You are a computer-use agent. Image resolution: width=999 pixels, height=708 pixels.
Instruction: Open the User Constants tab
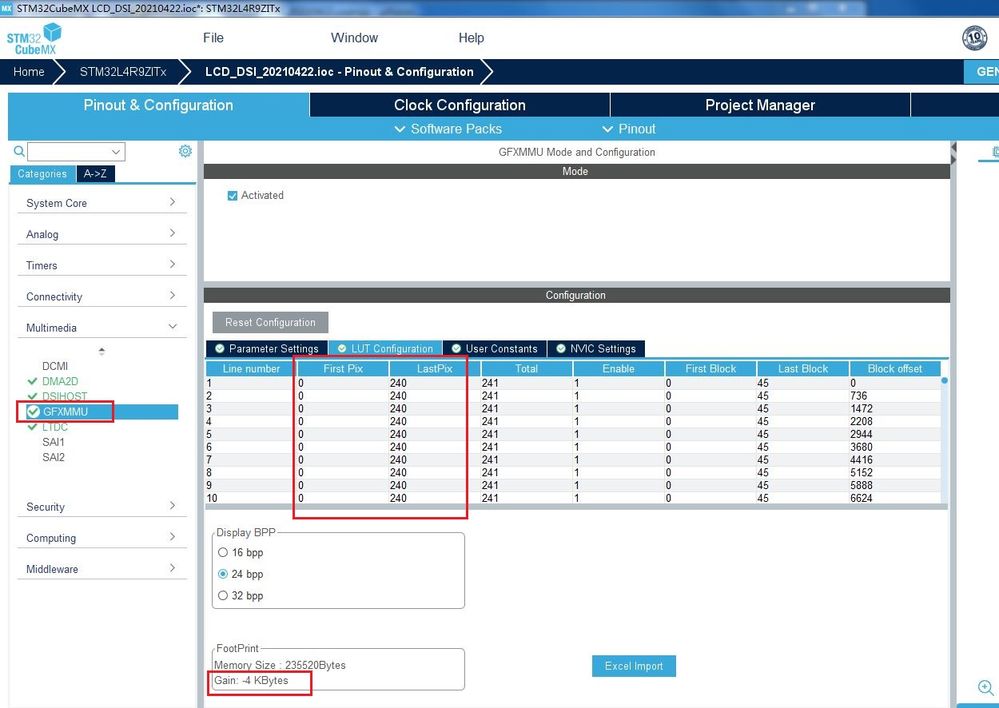(494, 349)
